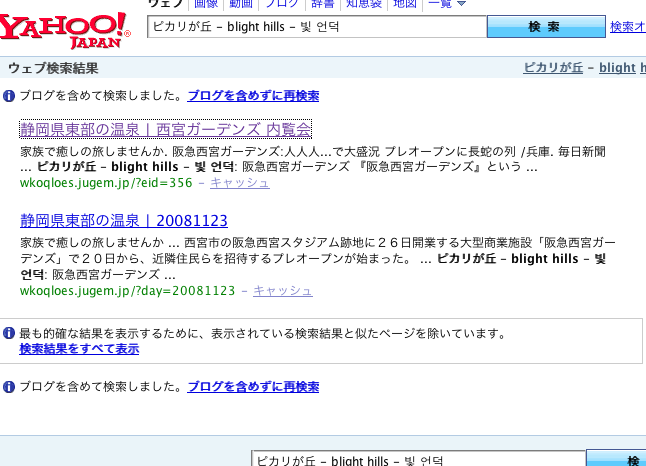Click second result snippet mentioning 西宮市の阪急西宮スタジアム跡地
The image size is (646, 466).
(318, 258)
